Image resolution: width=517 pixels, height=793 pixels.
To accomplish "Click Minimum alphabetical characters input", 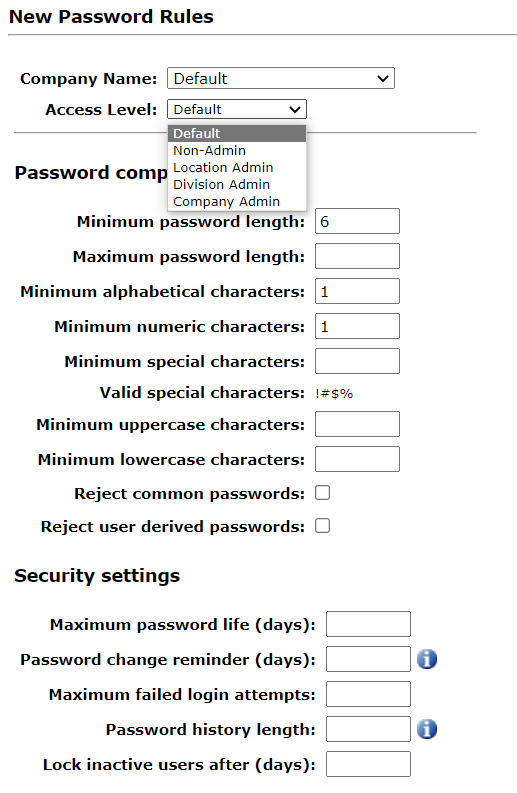I will click(357, 291).
